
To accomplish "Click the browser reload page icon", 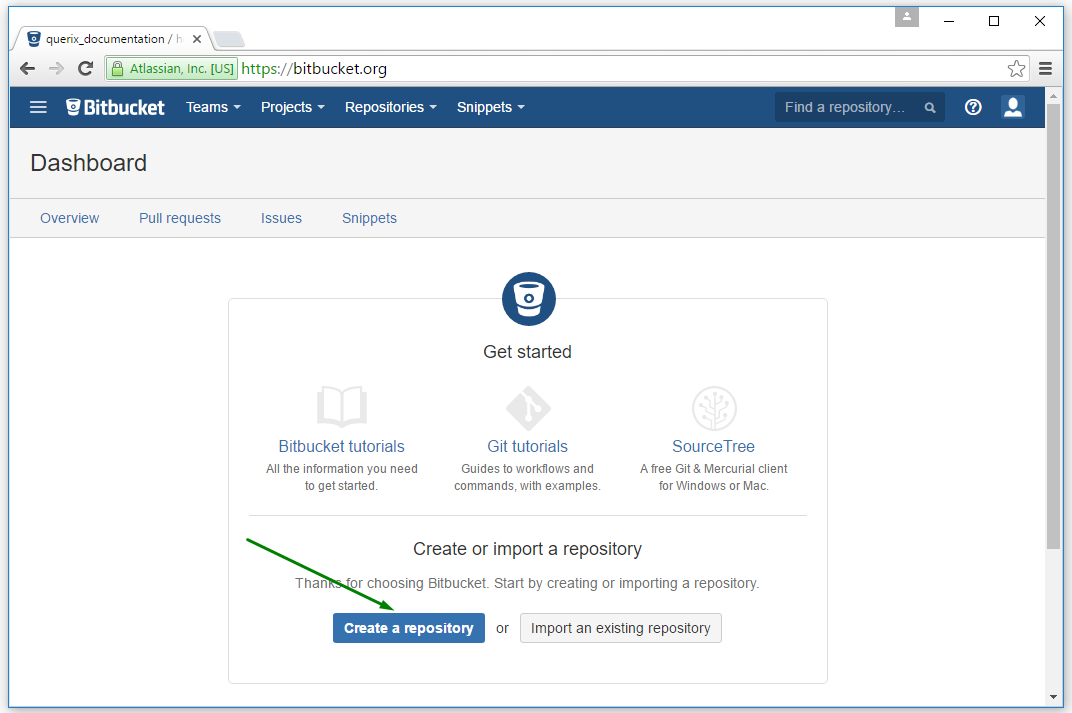I will coord(86,69).
